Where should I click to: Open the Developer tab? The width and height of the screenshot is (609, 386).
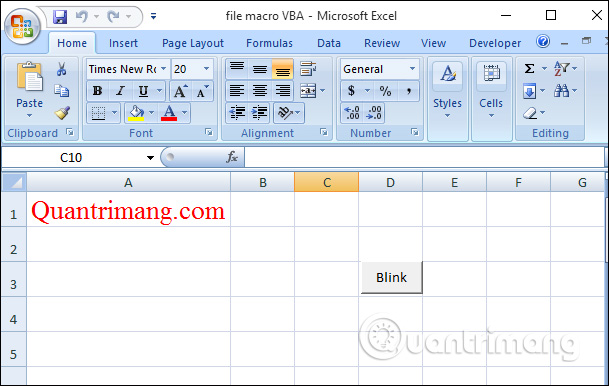pyautogui.click(x=495, y=43)
